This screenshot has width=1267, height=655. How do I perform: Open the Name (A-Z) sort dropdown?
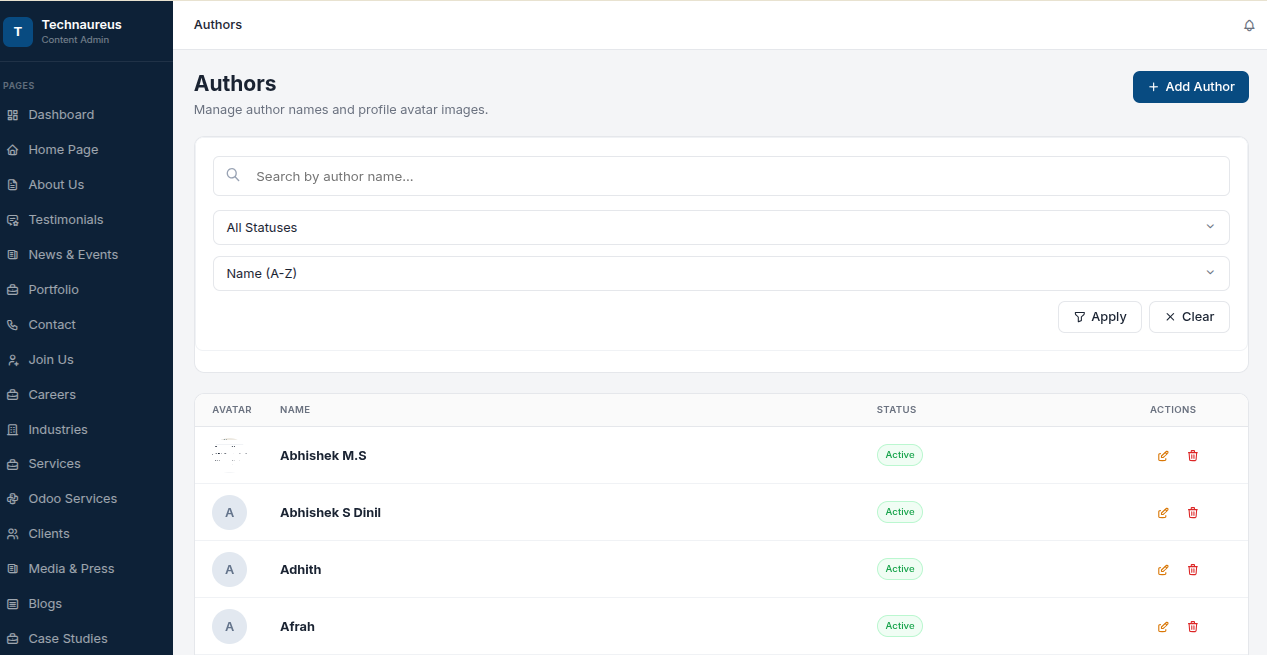(x=721, y=273)
